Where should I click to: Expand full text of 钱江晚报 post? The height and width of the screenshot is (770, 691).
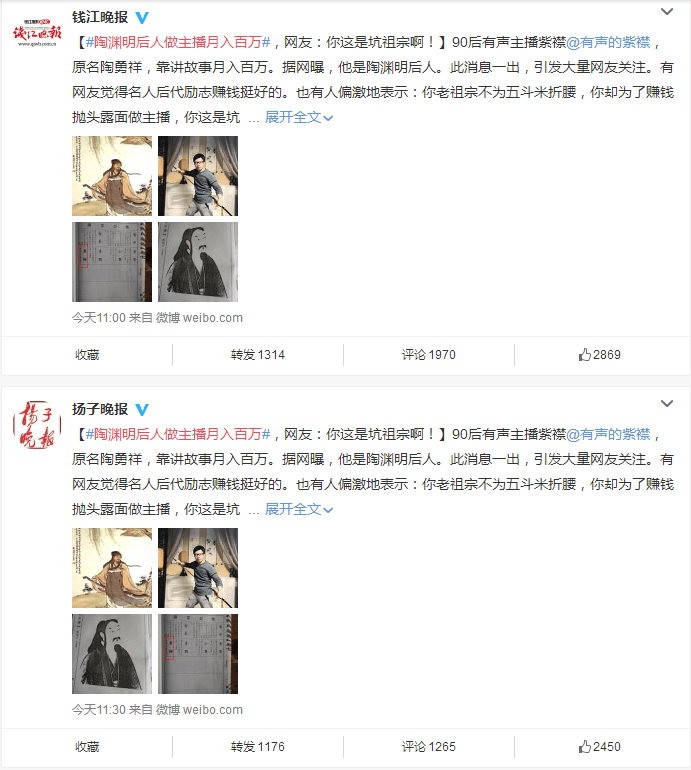coord(299,117)
